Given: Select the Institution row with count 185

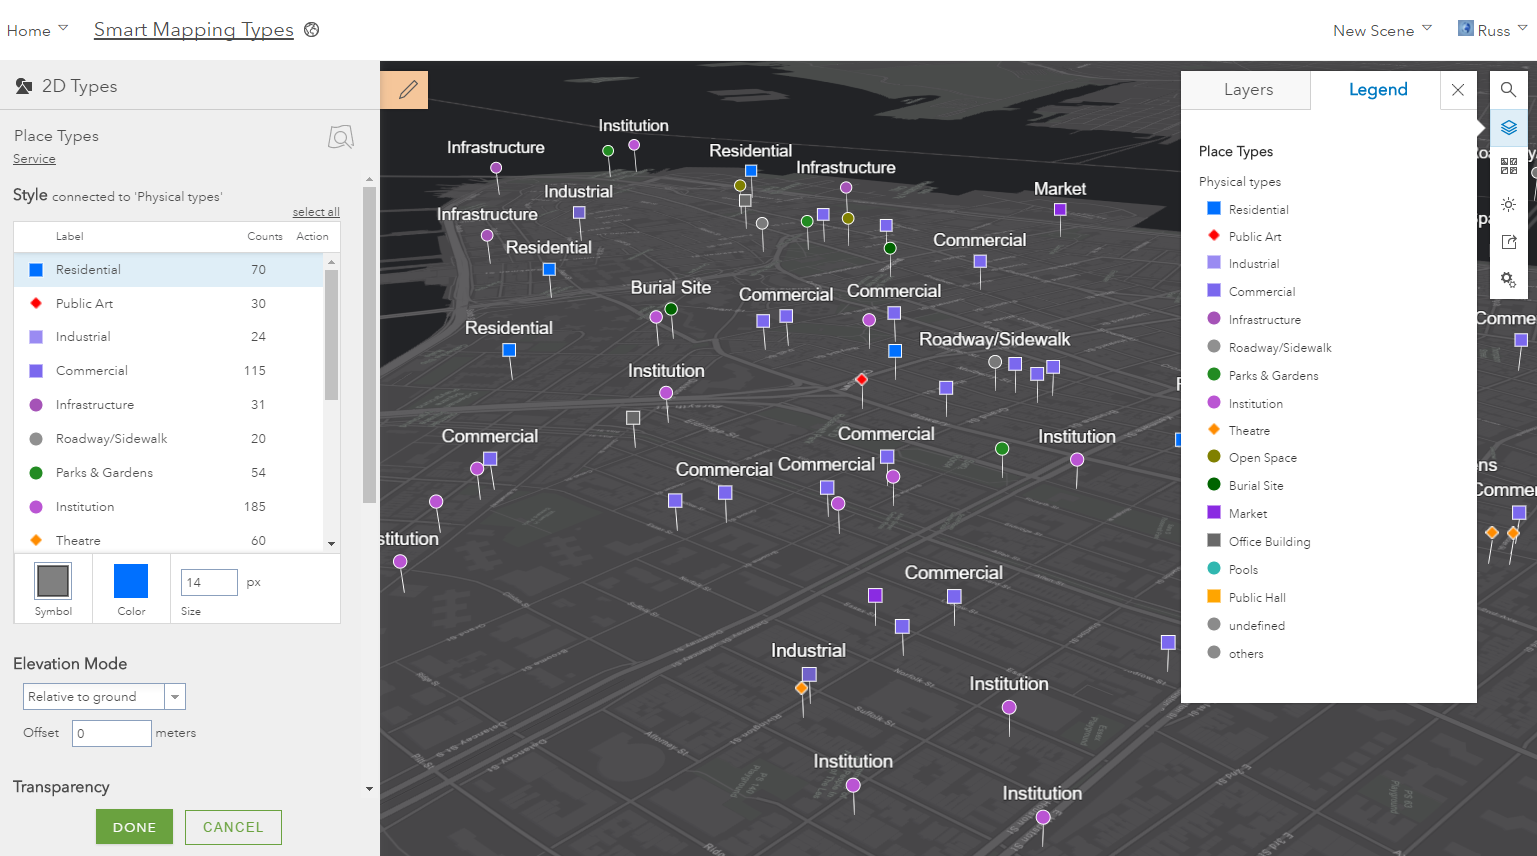Looking at the screenshot, I should pyautogui.click(x=168, y=507).
